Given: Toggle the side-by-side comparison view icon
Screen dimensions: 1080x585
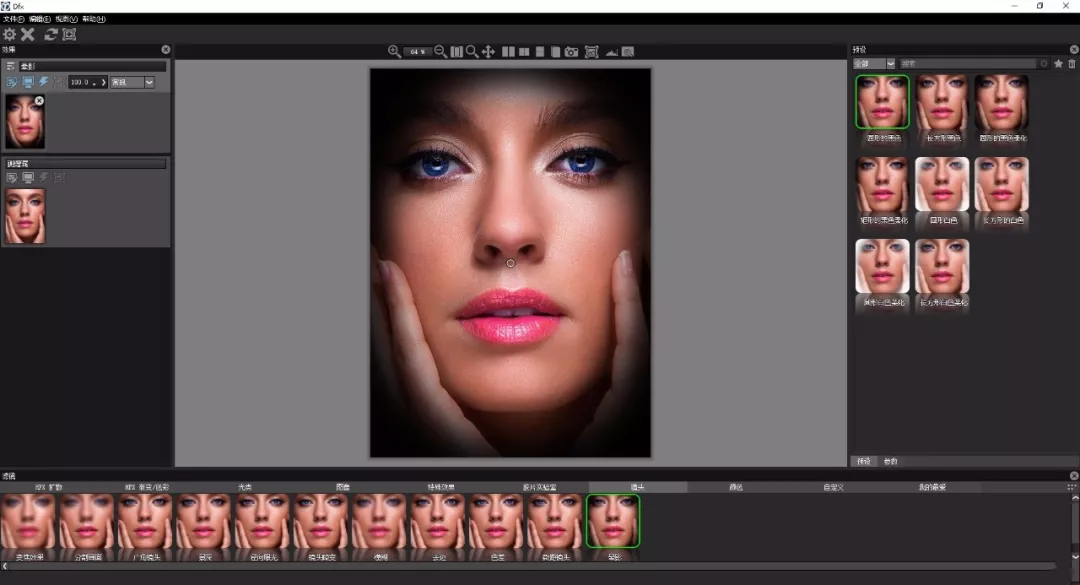Looking at the screenshot, I should [508, 52].
